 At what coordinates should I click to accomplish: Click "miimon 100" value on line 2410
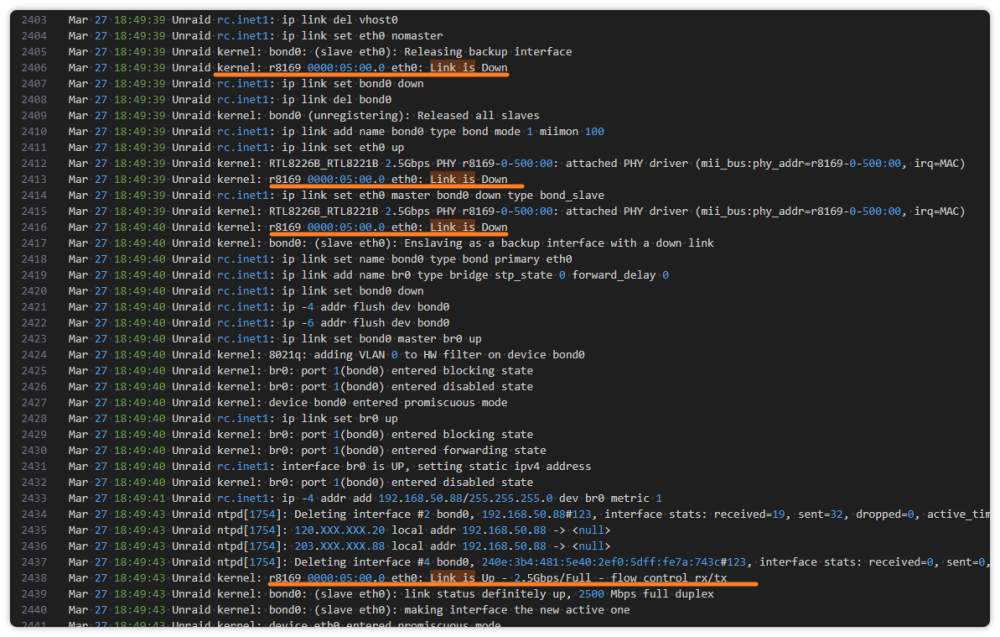[572, 131]
